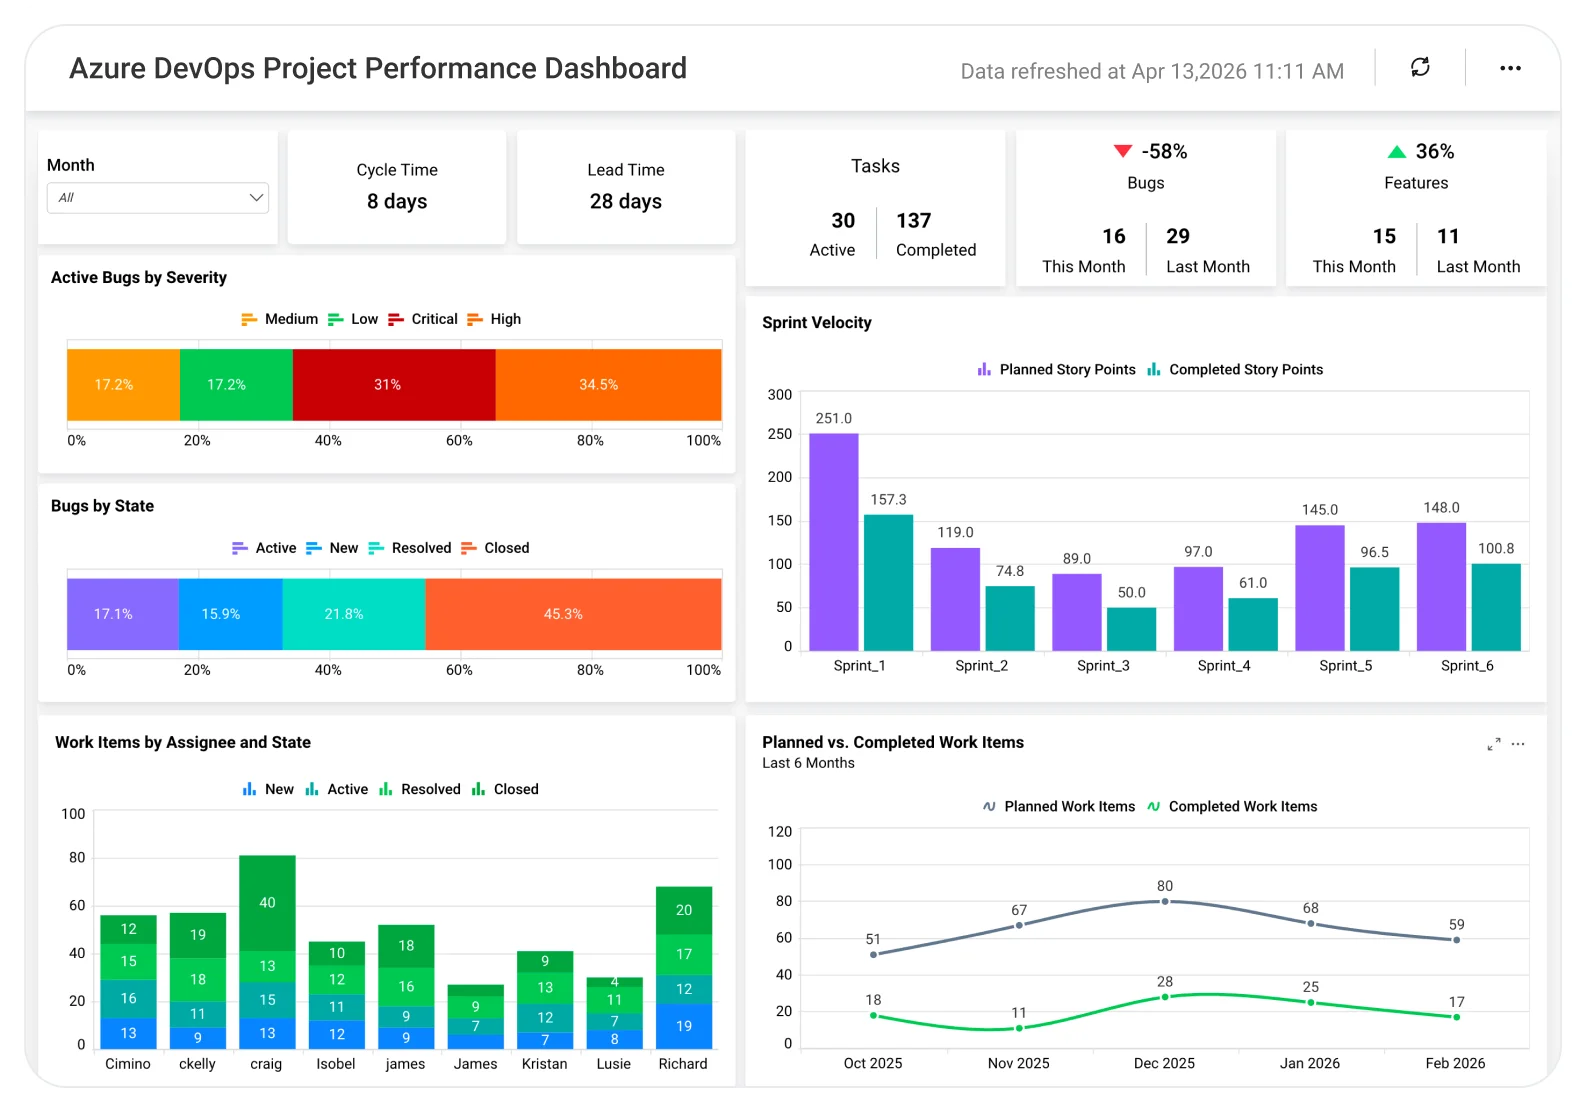
Task: Refresh the dashboard data
Action: pos(1420,67)
